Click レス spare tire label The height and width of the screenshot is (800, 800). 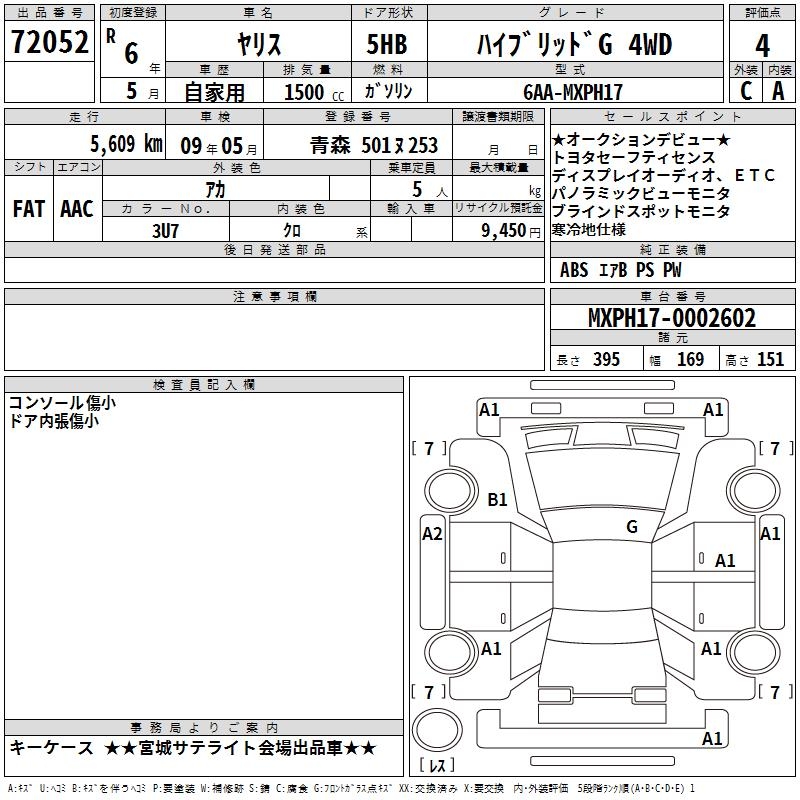tap(437, 764)
